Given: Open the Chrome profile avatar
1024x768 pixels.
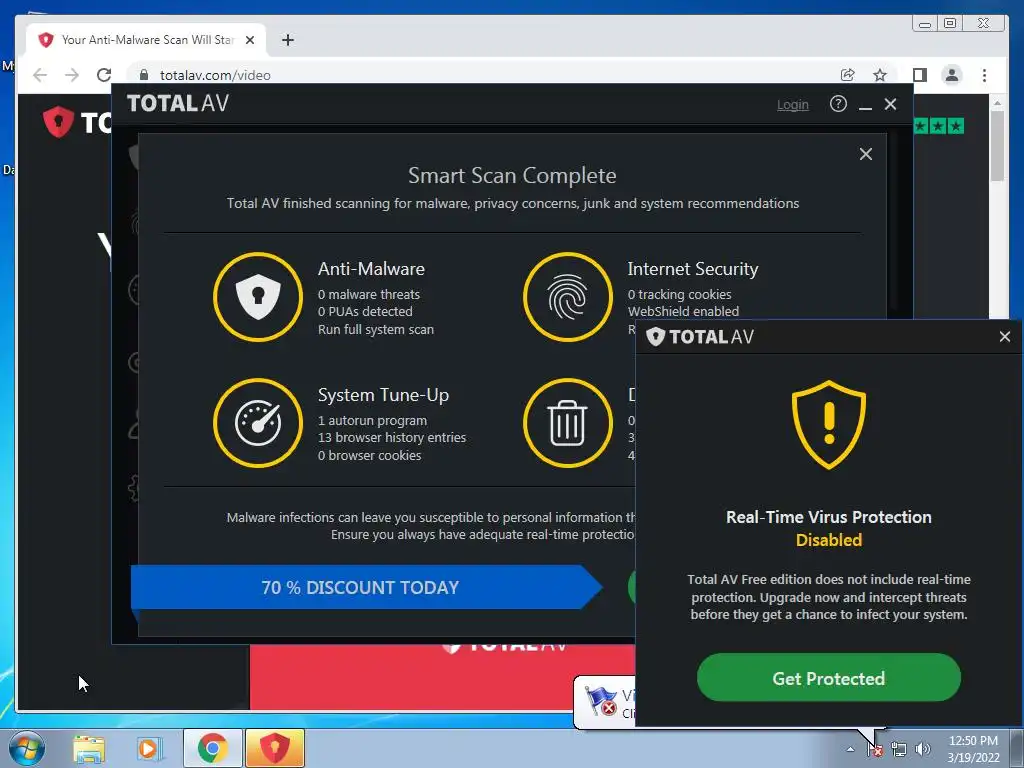Looking at the screenshot, I should [x=952, y=75].
